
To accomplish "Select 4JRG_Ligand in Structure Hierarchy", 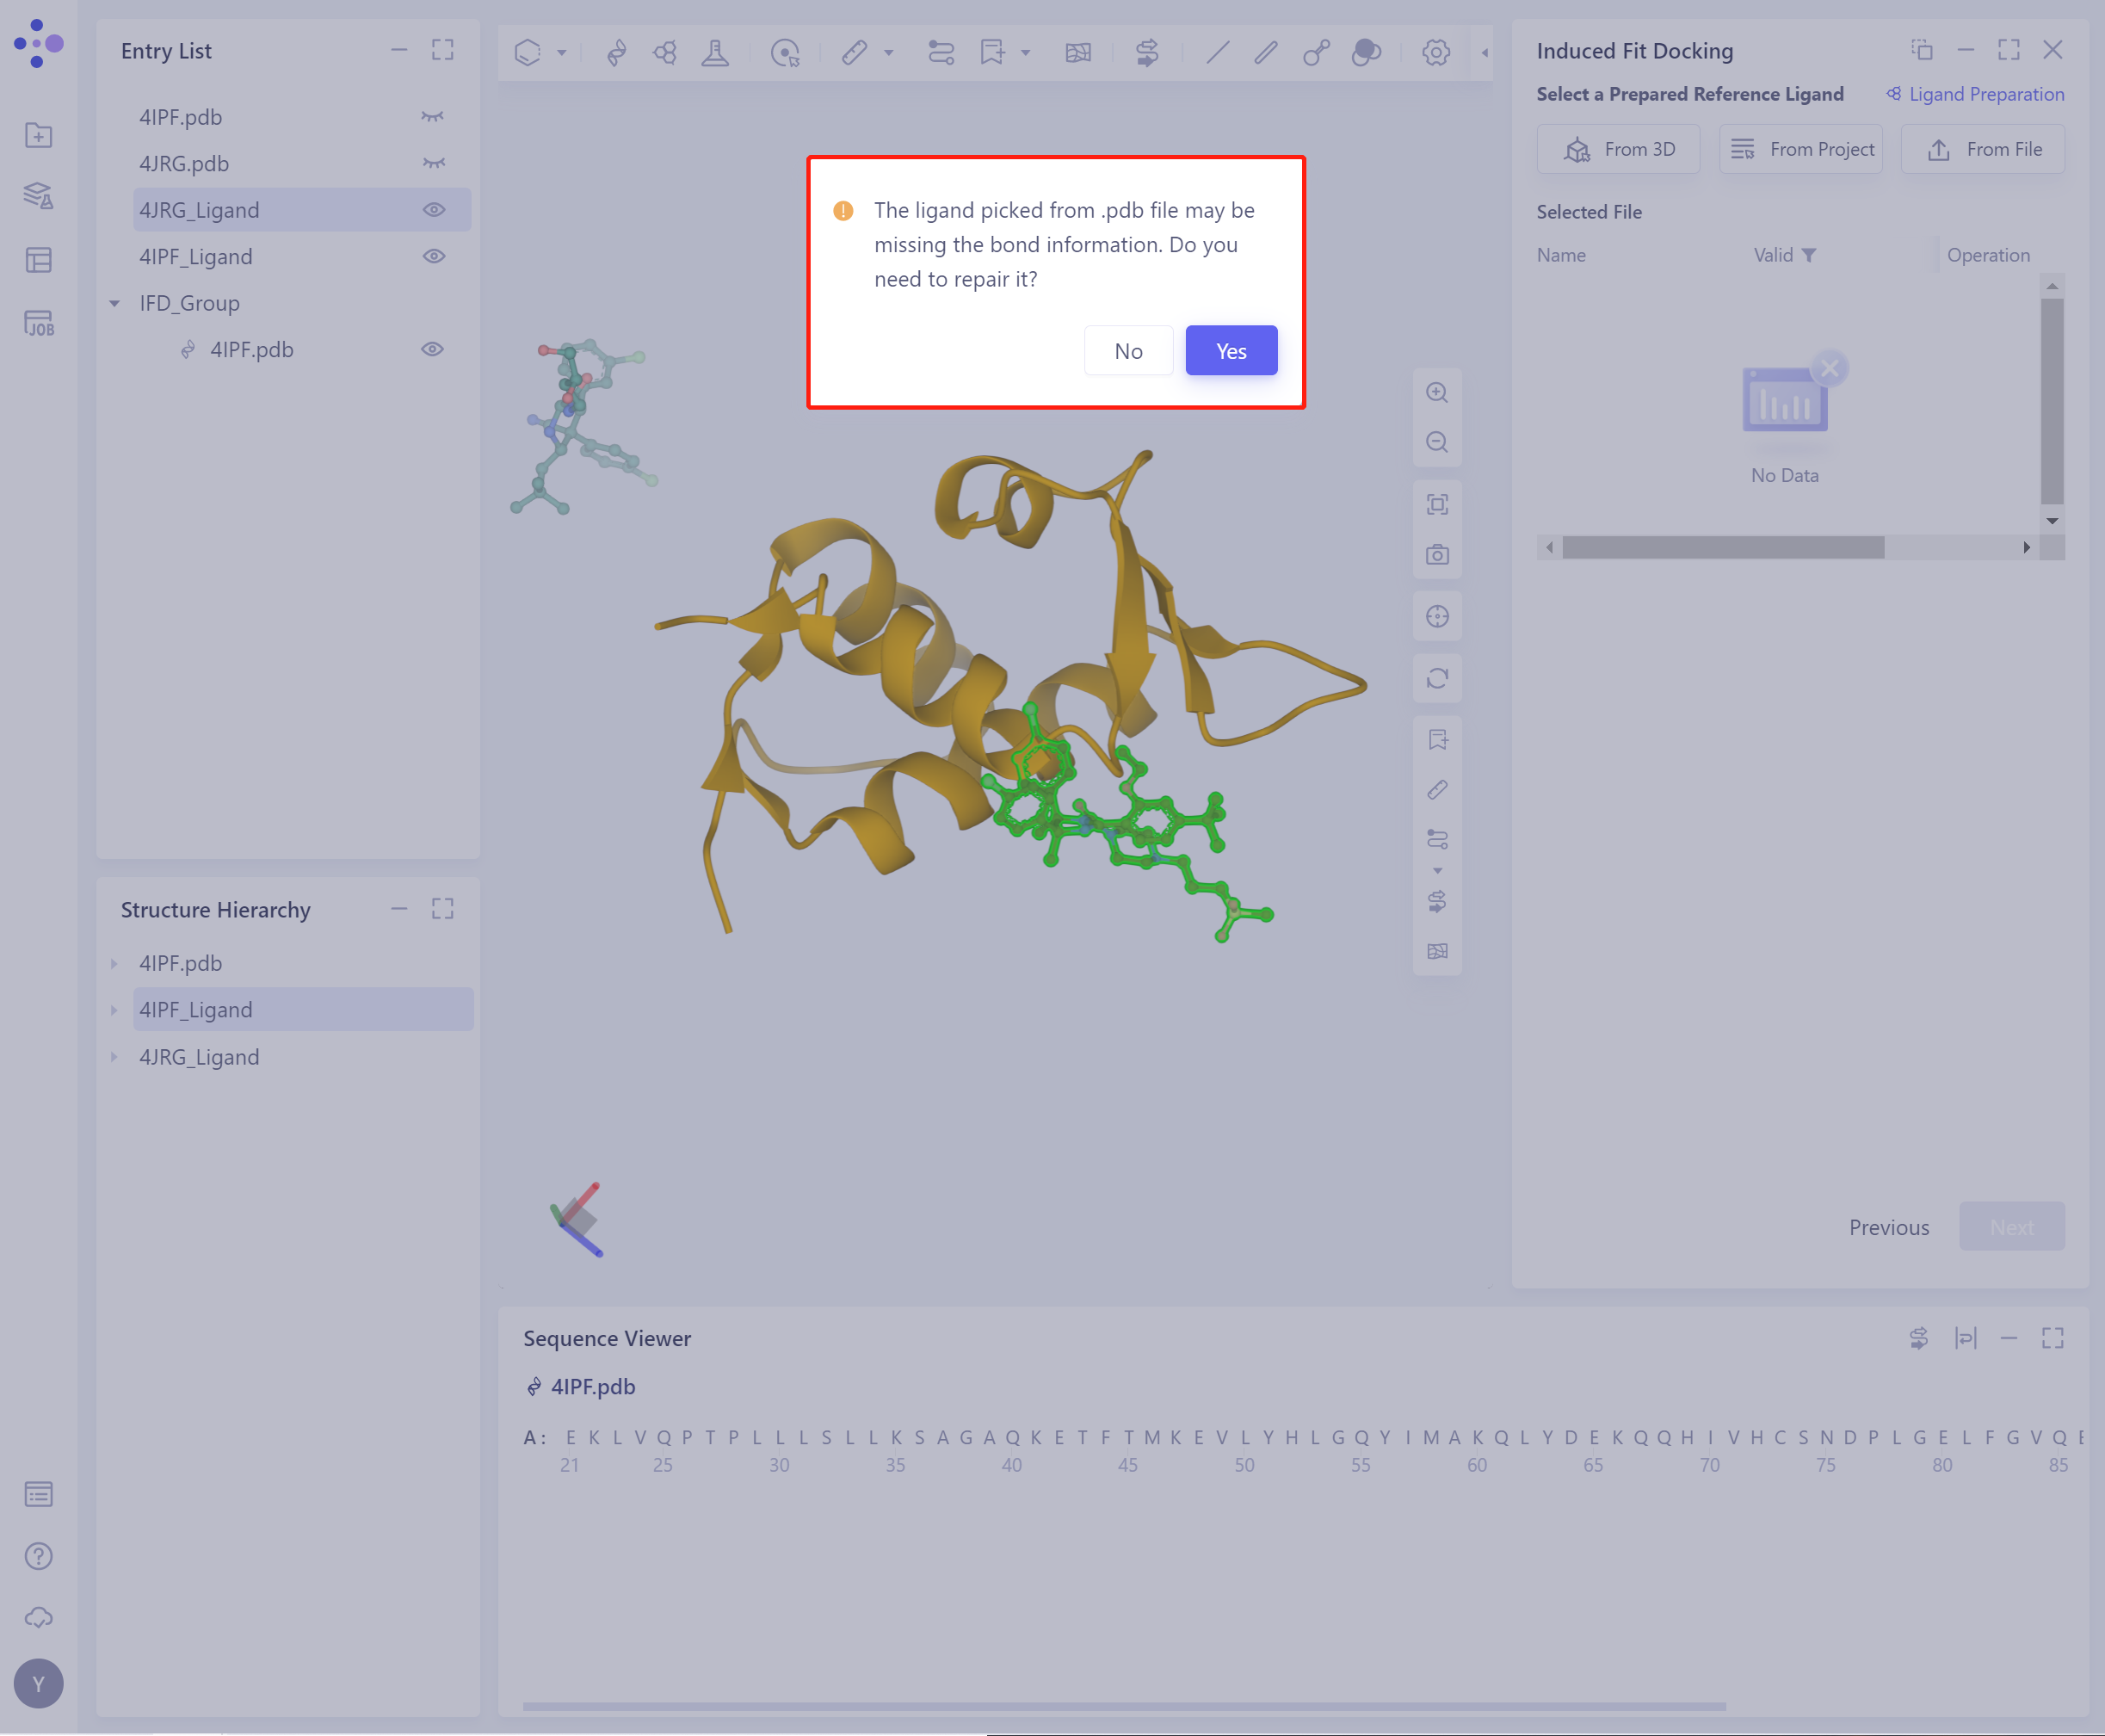I will click(199, 1057).
